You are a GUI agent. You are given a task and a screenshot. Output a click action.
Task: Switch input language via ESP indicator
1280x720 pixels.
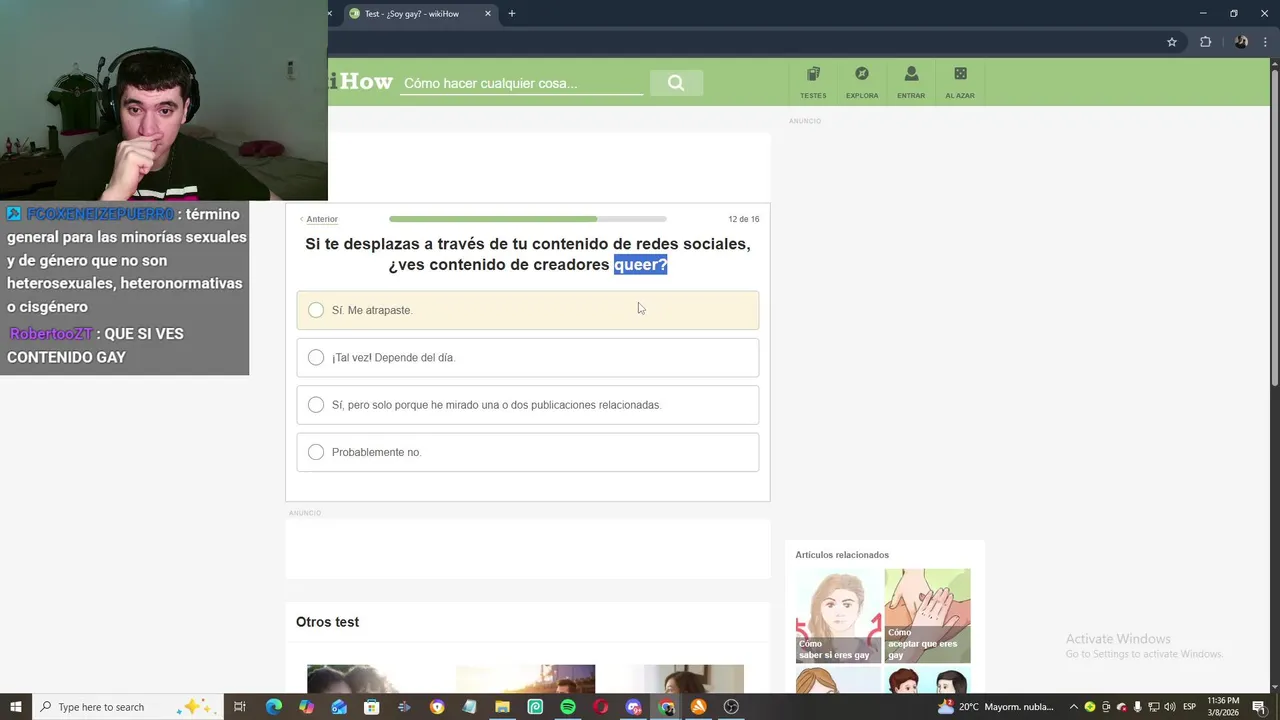[1190, 707]
